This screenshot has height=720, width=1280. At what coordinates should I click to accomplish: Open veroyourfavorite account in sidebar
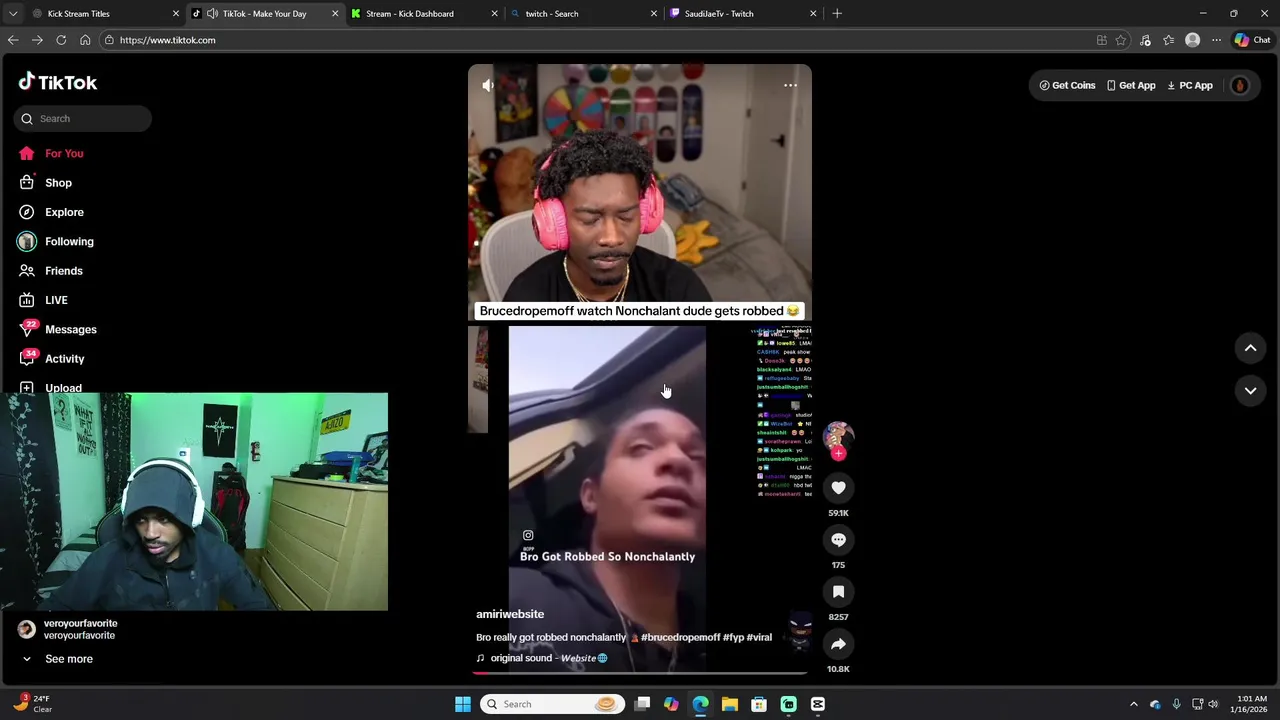67,629
